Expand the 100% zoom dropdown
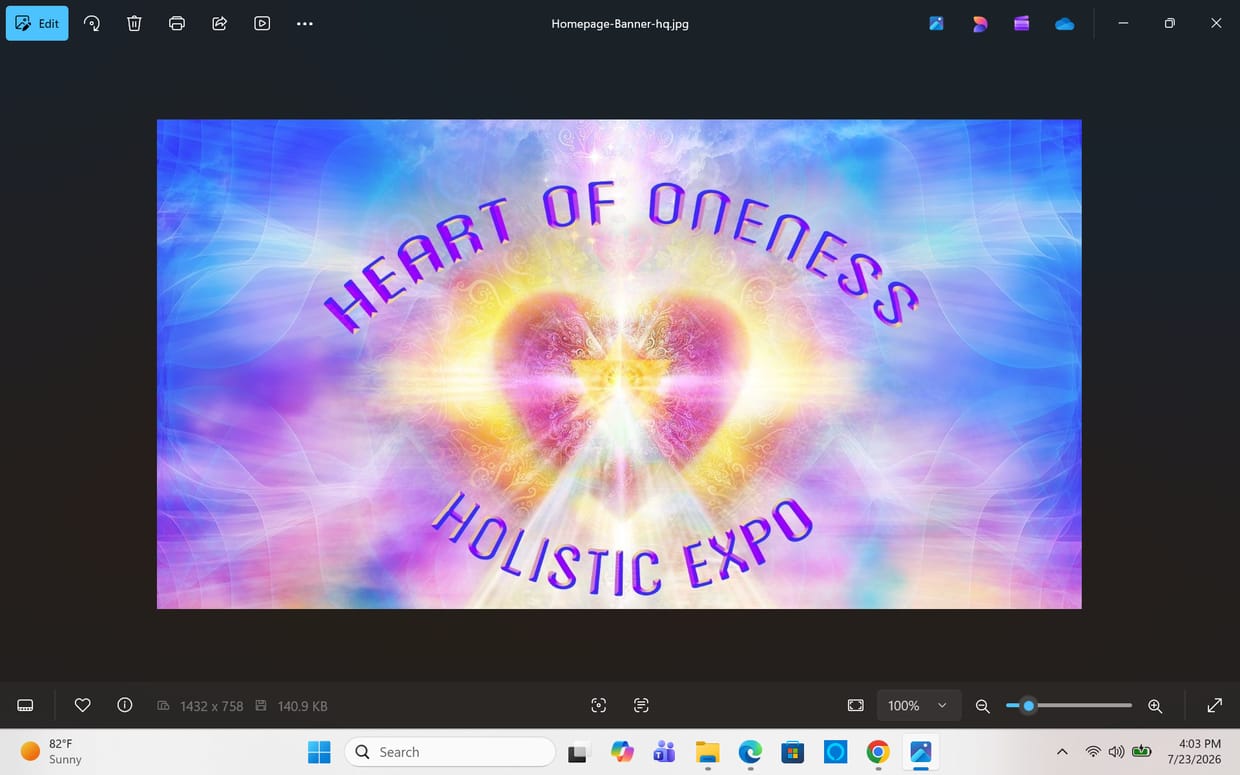This screenshot has width=1240, height=775. coord(919,705)
